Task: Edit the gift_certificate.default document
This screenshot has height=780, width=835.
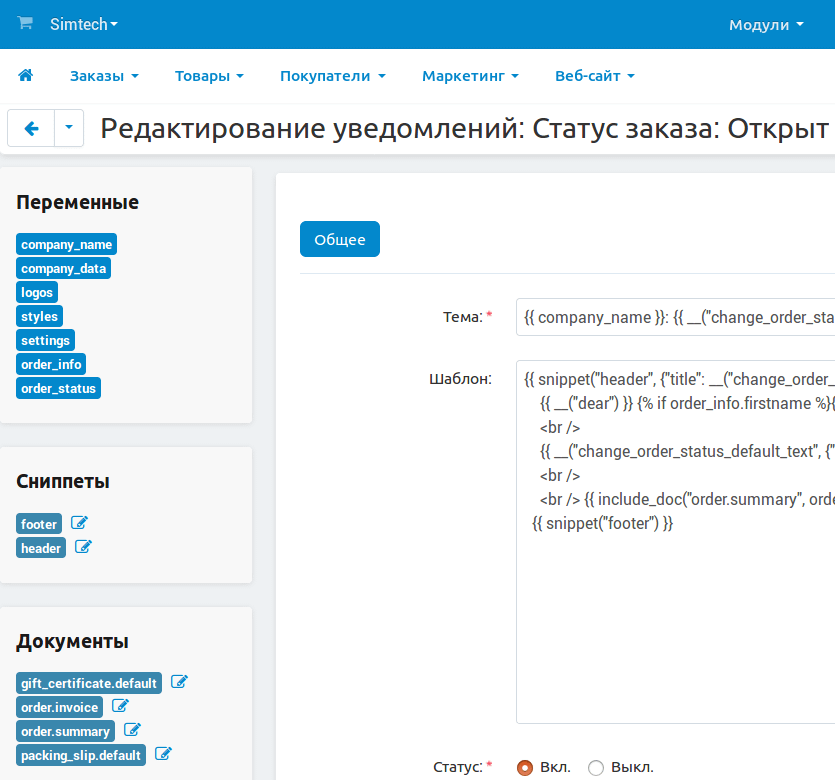Action: pyautogui.click(x=179, y=681)
